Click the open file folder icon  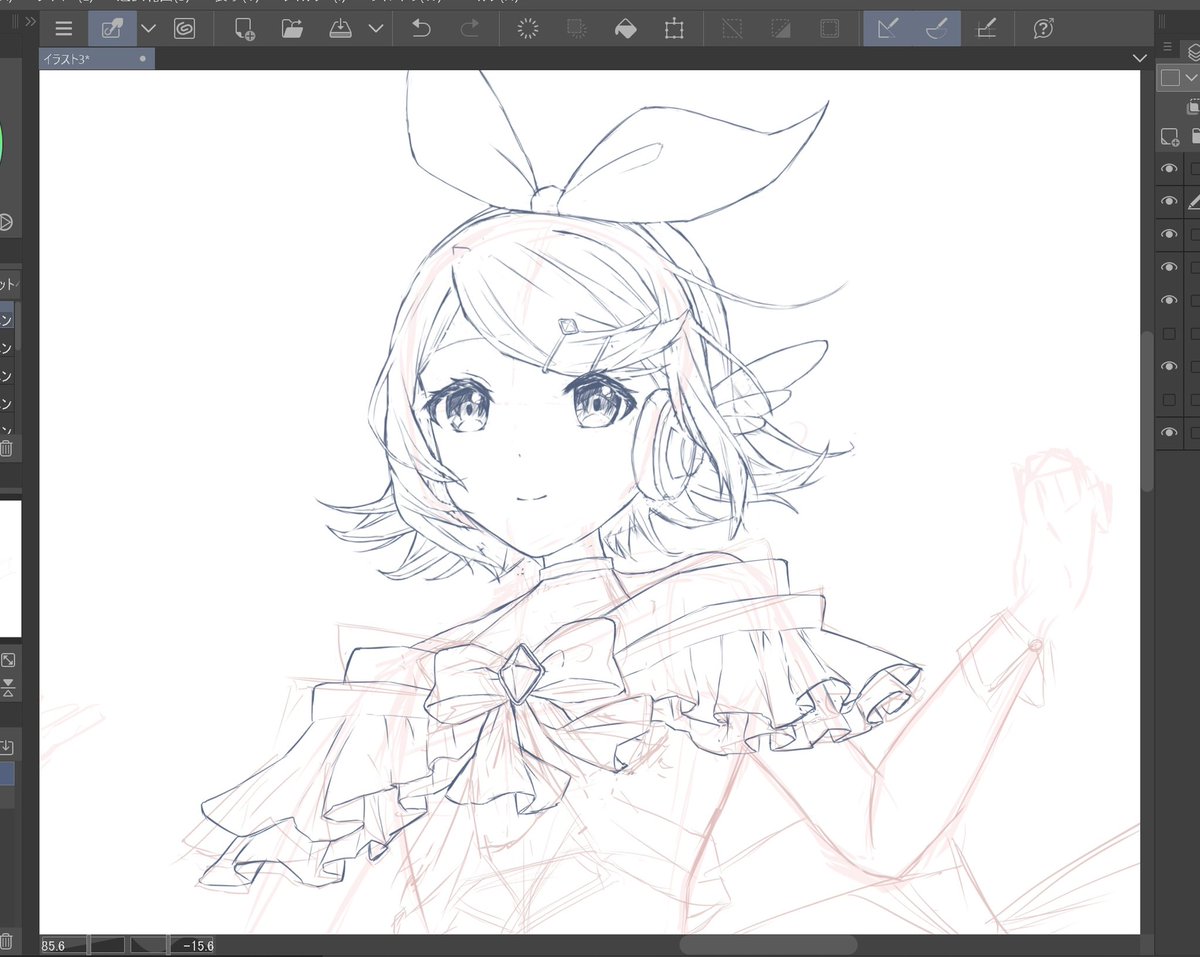tap(292, 29)
